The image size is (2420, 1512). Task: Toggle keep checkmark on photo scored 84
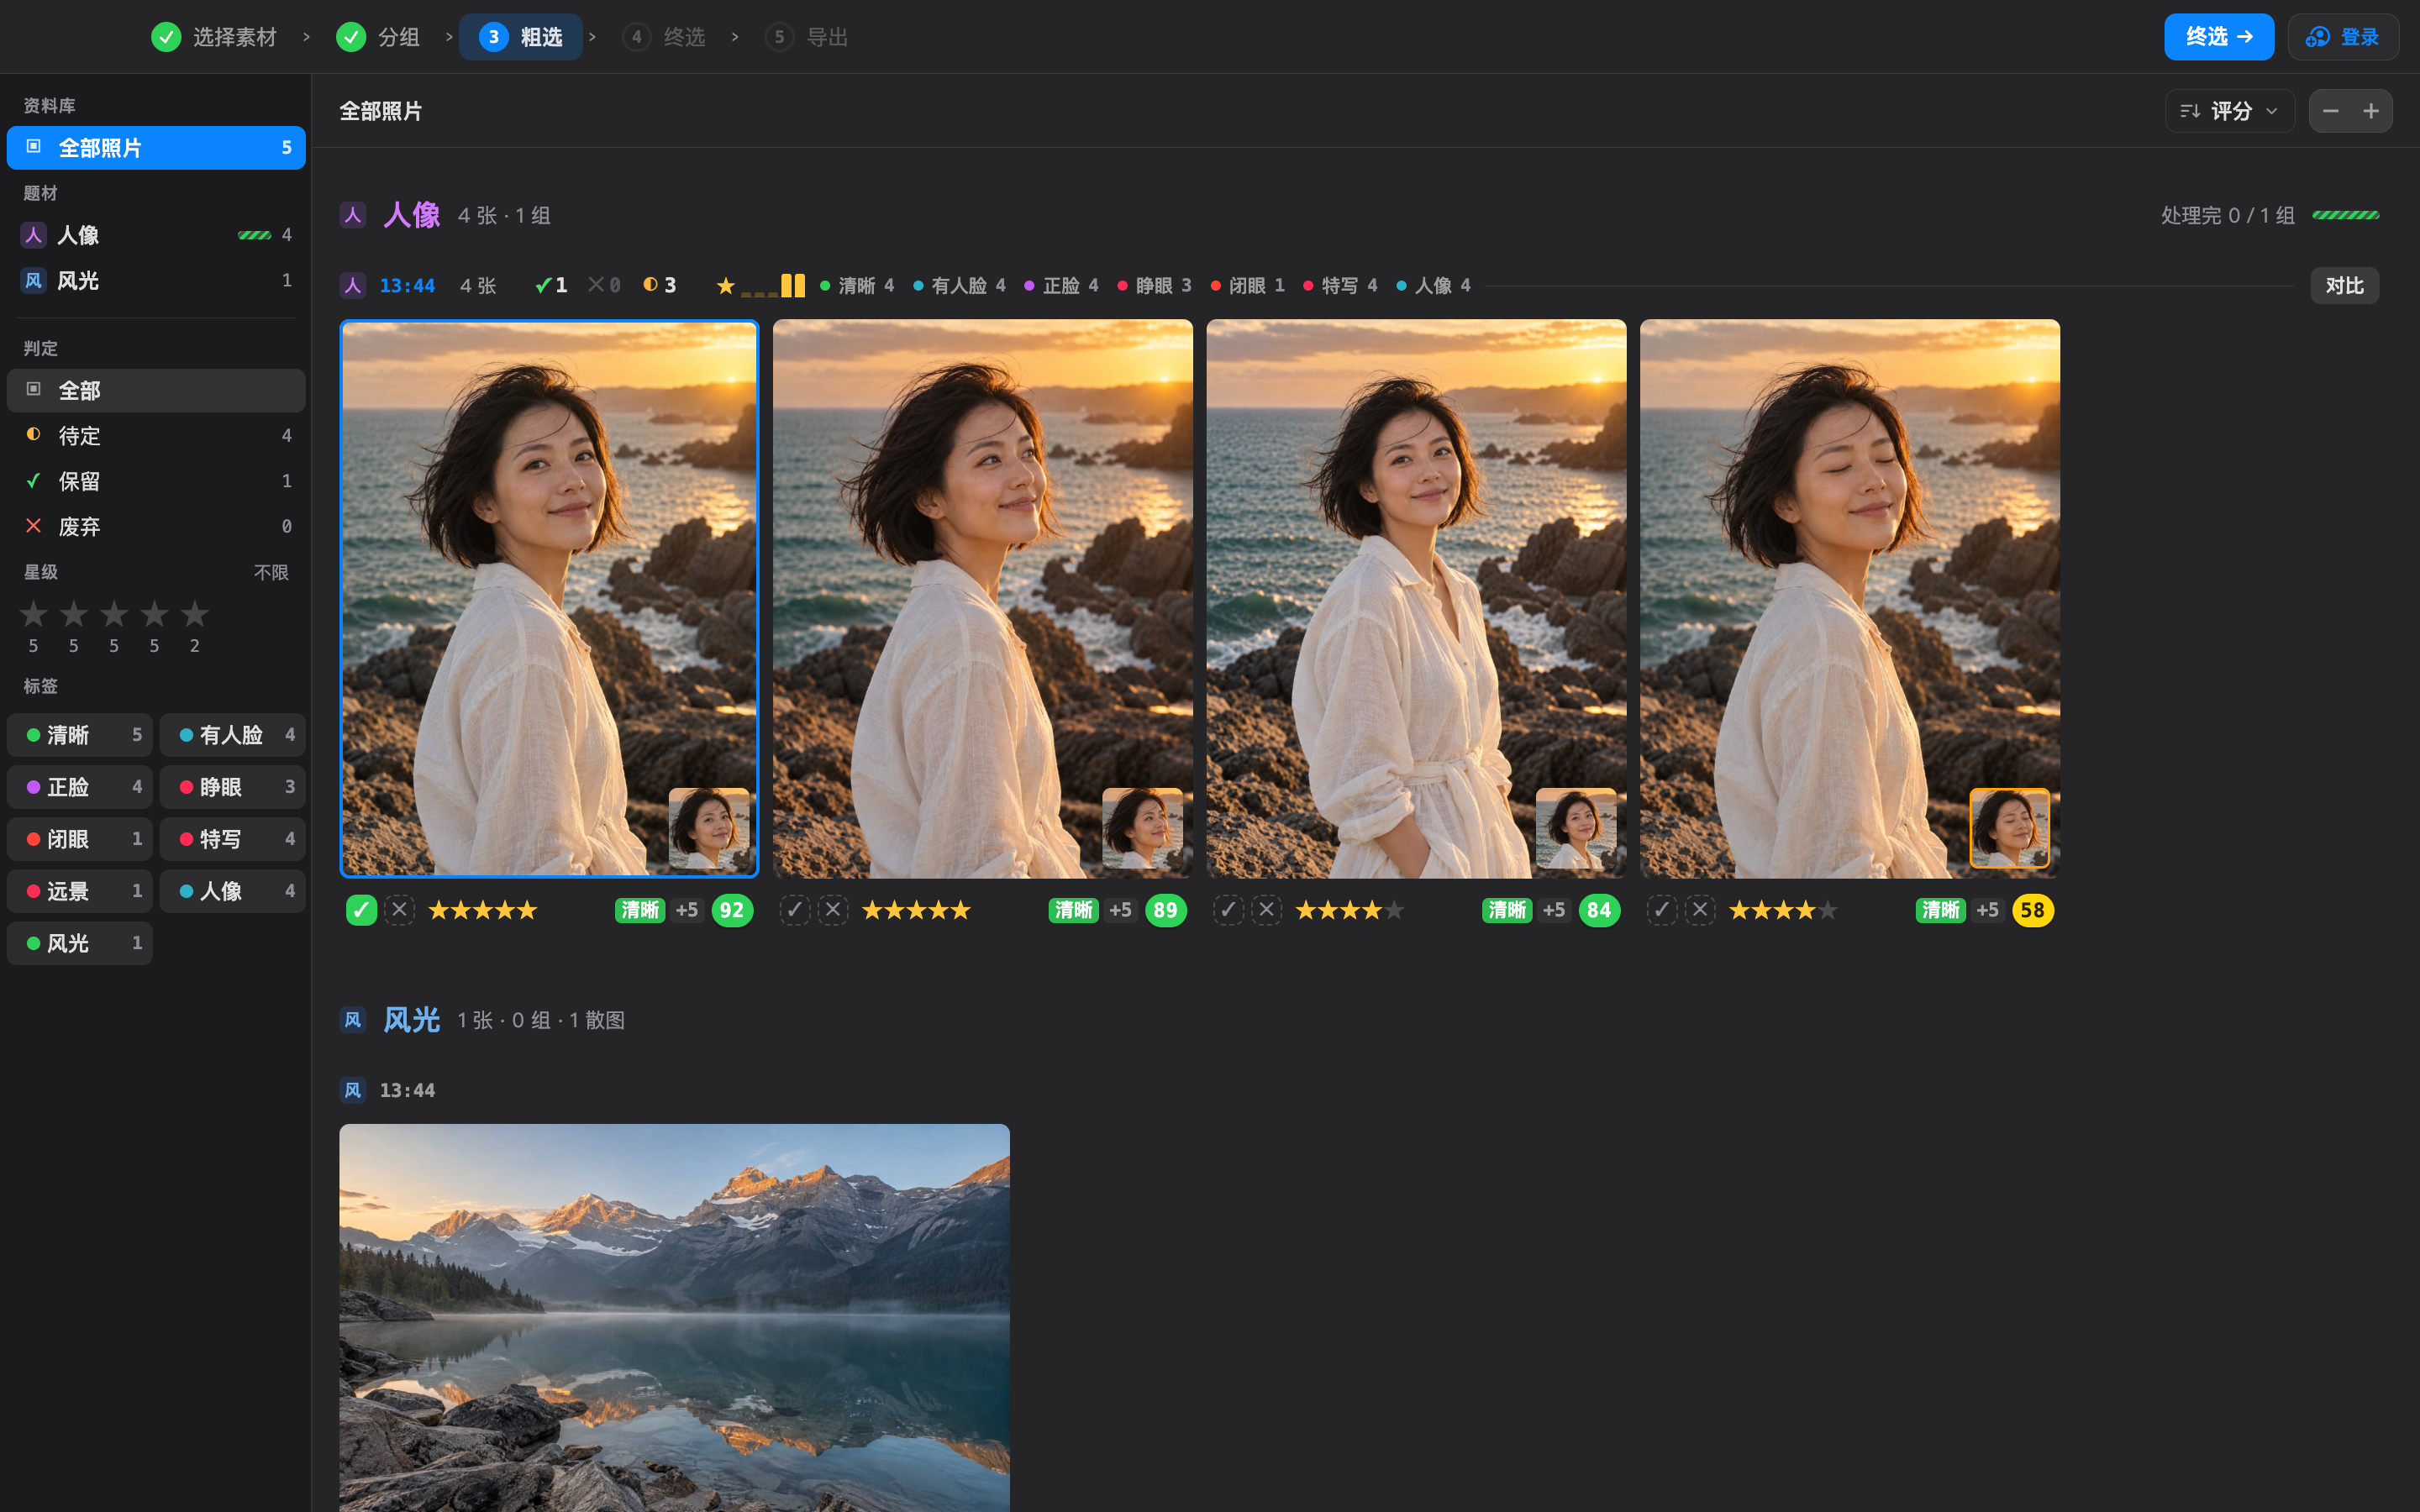coord(1228,910)
